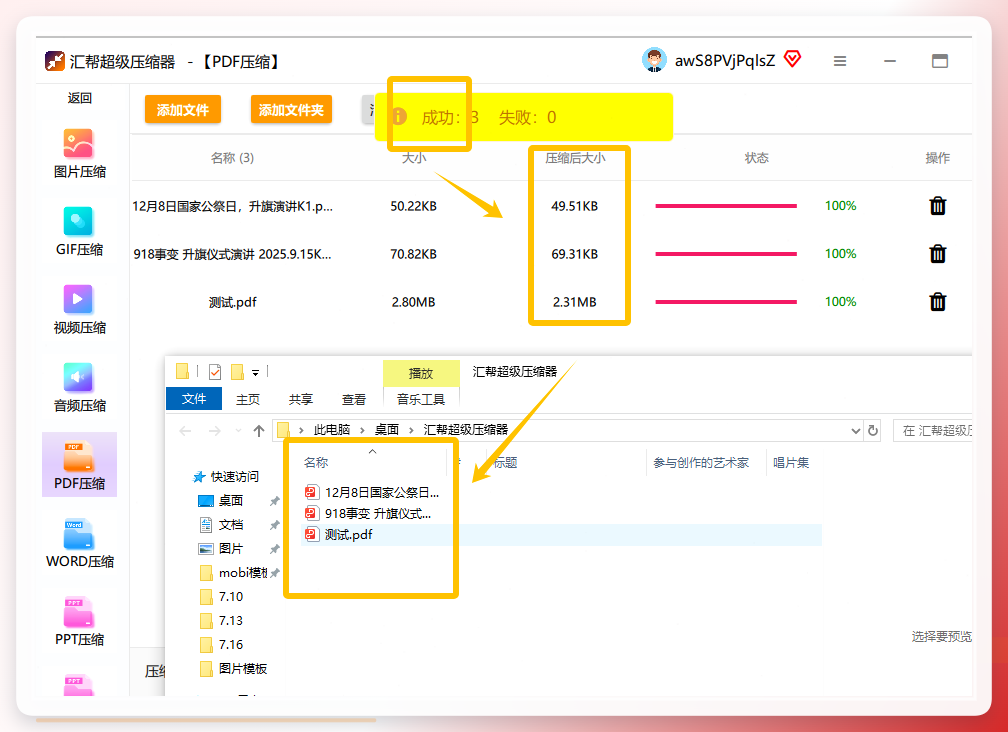
Task: Open the 文件 menu in Explorer
Action: [x=194, y=398]
